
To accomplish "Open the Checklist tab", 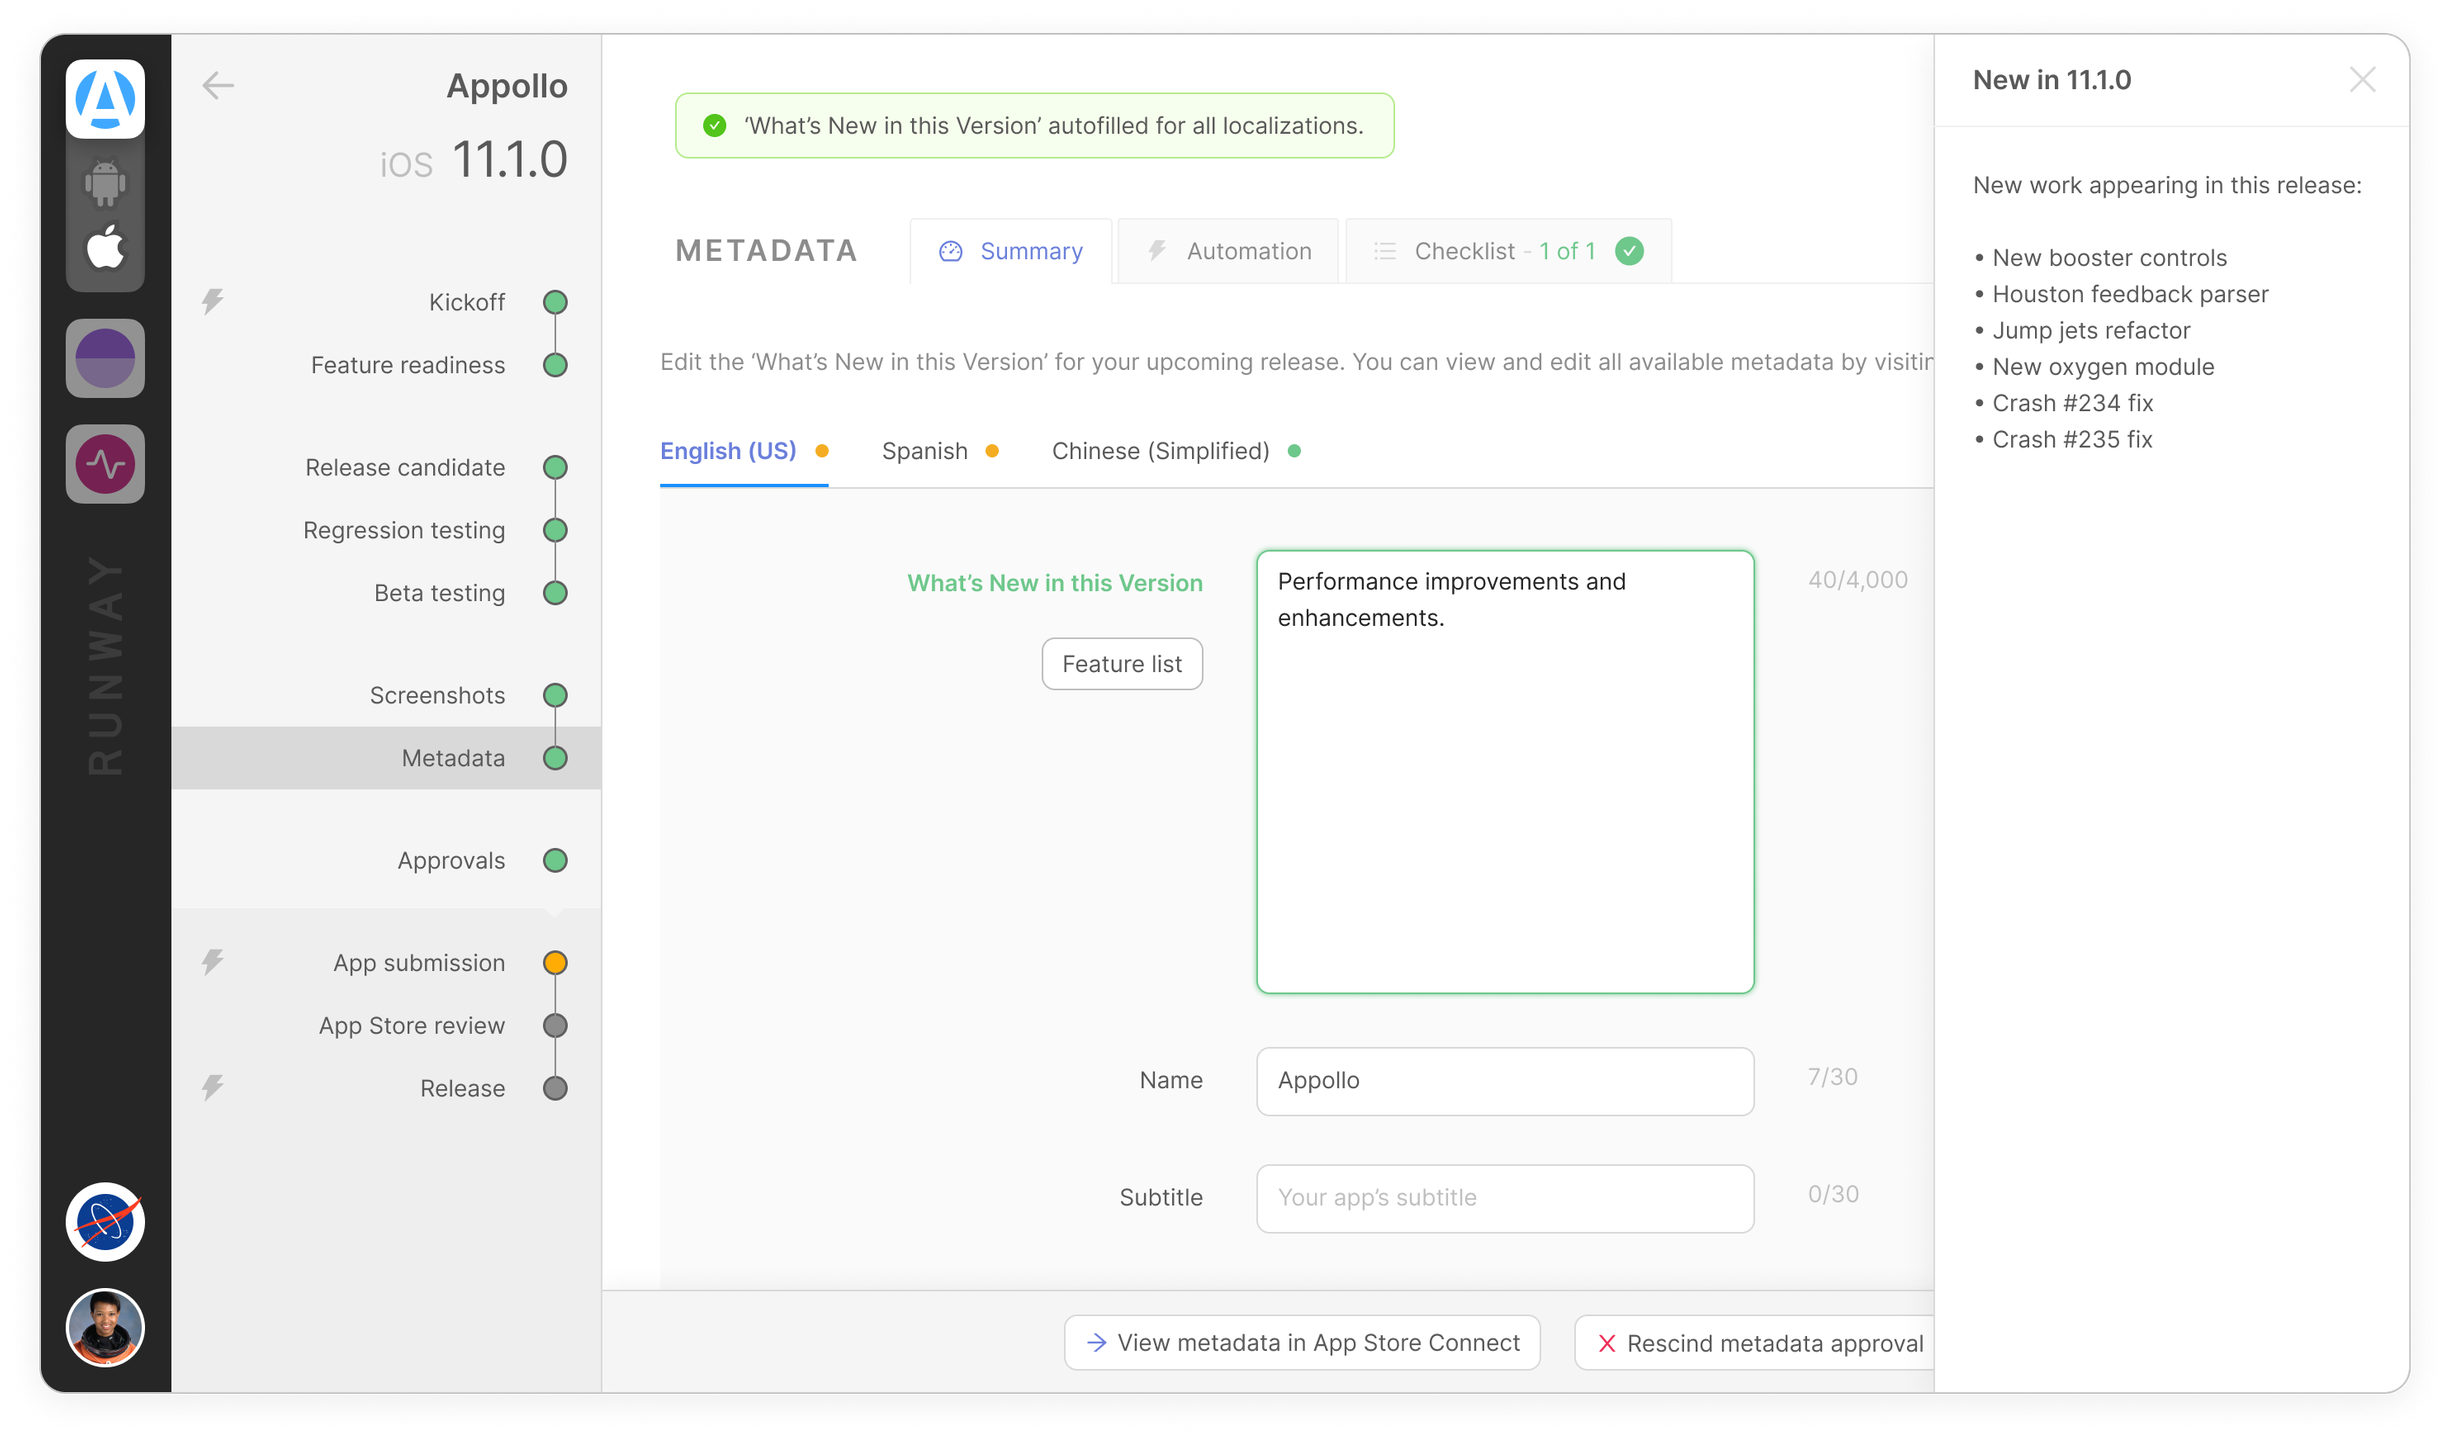I will pyautogui.click(x=1508, y=251).
